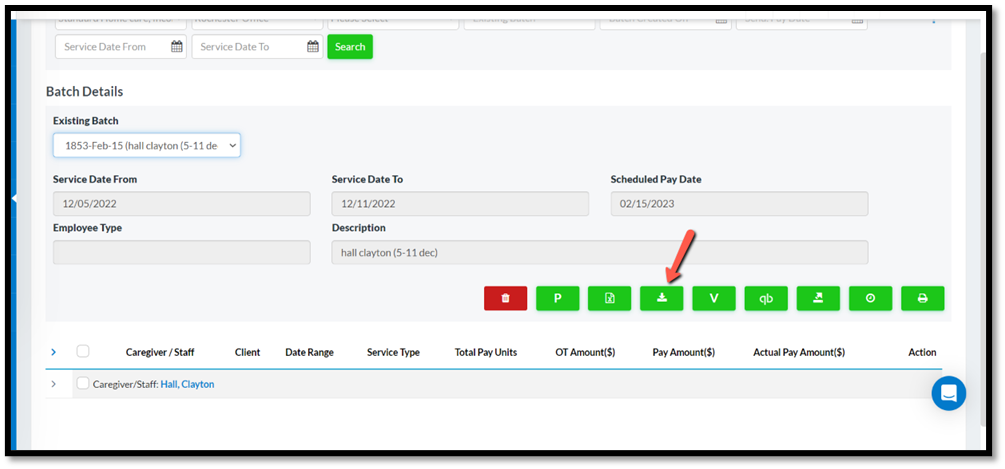Click the green P button
1005x469 pixels.
tap(558, 299)
